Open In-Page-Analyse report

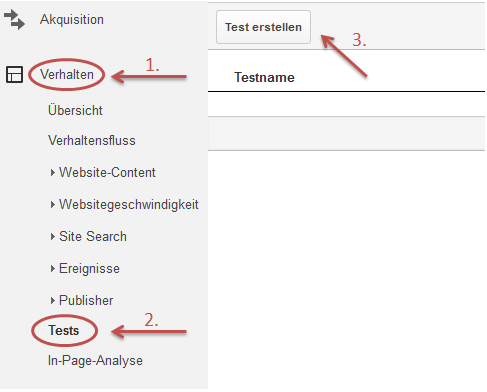click(x=95, y=361)
